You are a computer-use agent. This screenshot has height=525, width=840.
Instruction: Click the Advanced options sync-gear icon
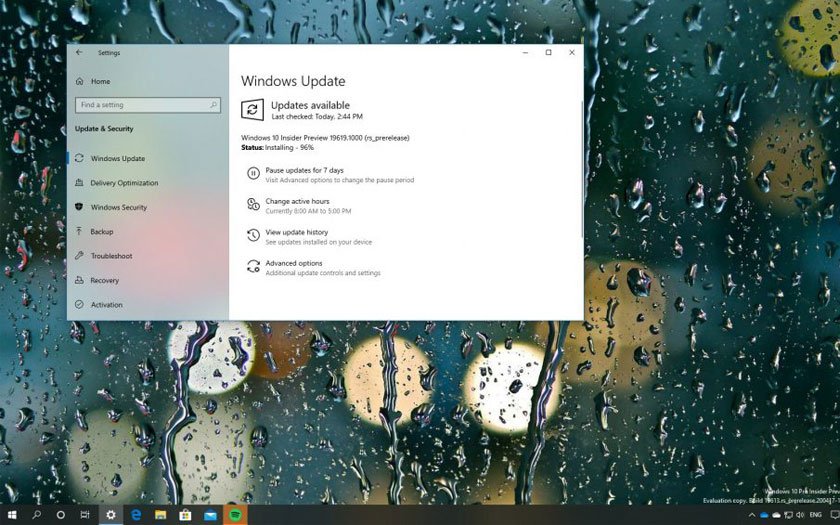pyautogui.click(x=253, y=266)
